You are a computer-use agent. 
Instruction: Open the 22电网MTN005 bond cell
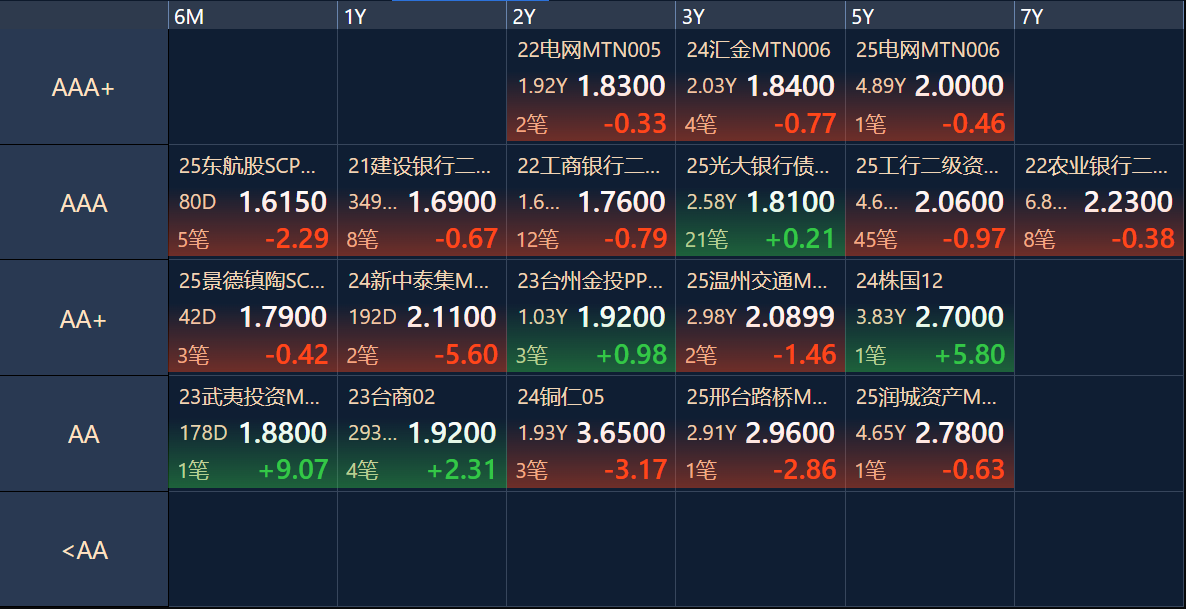coord(591,87)
